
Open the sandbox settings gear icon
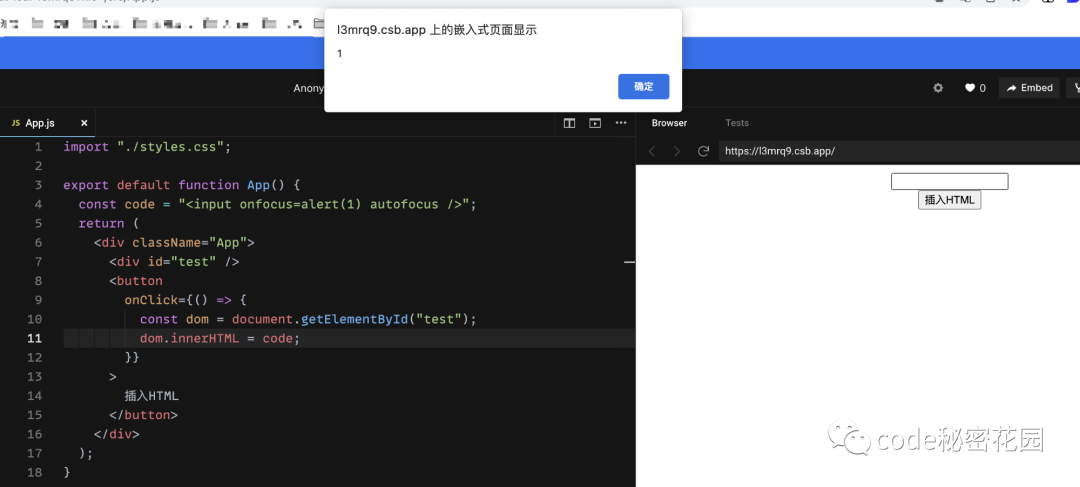point(938,88)
